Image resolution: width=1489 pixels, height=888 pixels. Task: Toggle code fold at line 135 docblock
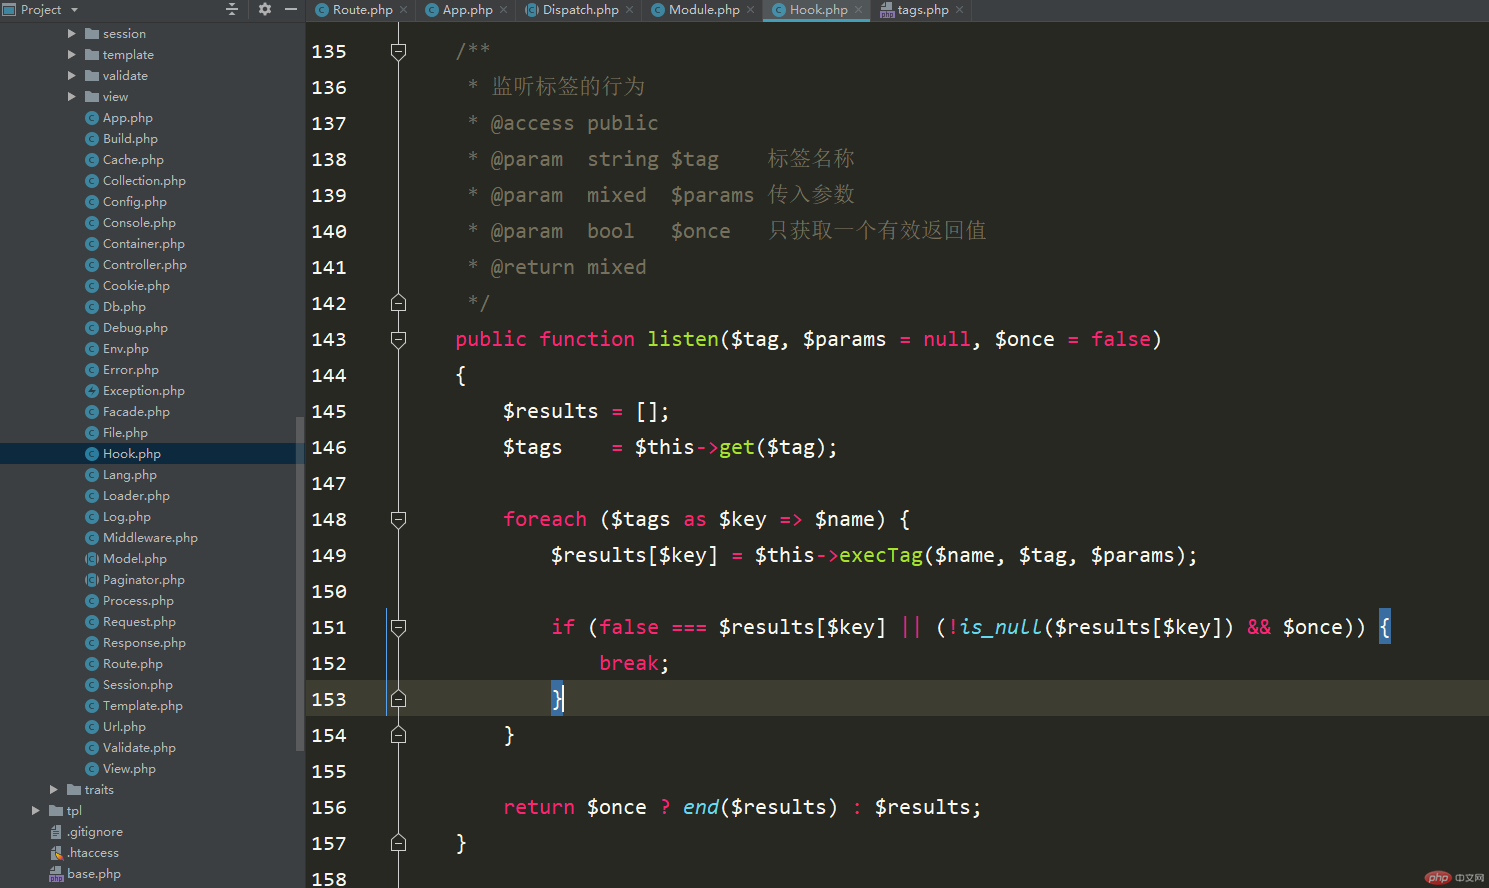[x=398, y=51]
